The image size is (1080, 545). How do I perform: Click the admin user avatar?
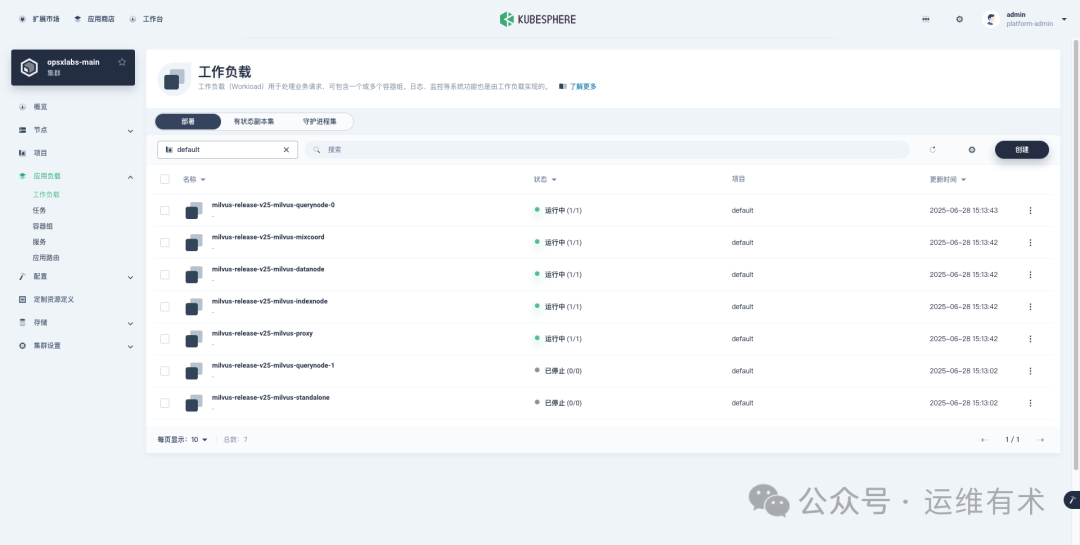990,19
